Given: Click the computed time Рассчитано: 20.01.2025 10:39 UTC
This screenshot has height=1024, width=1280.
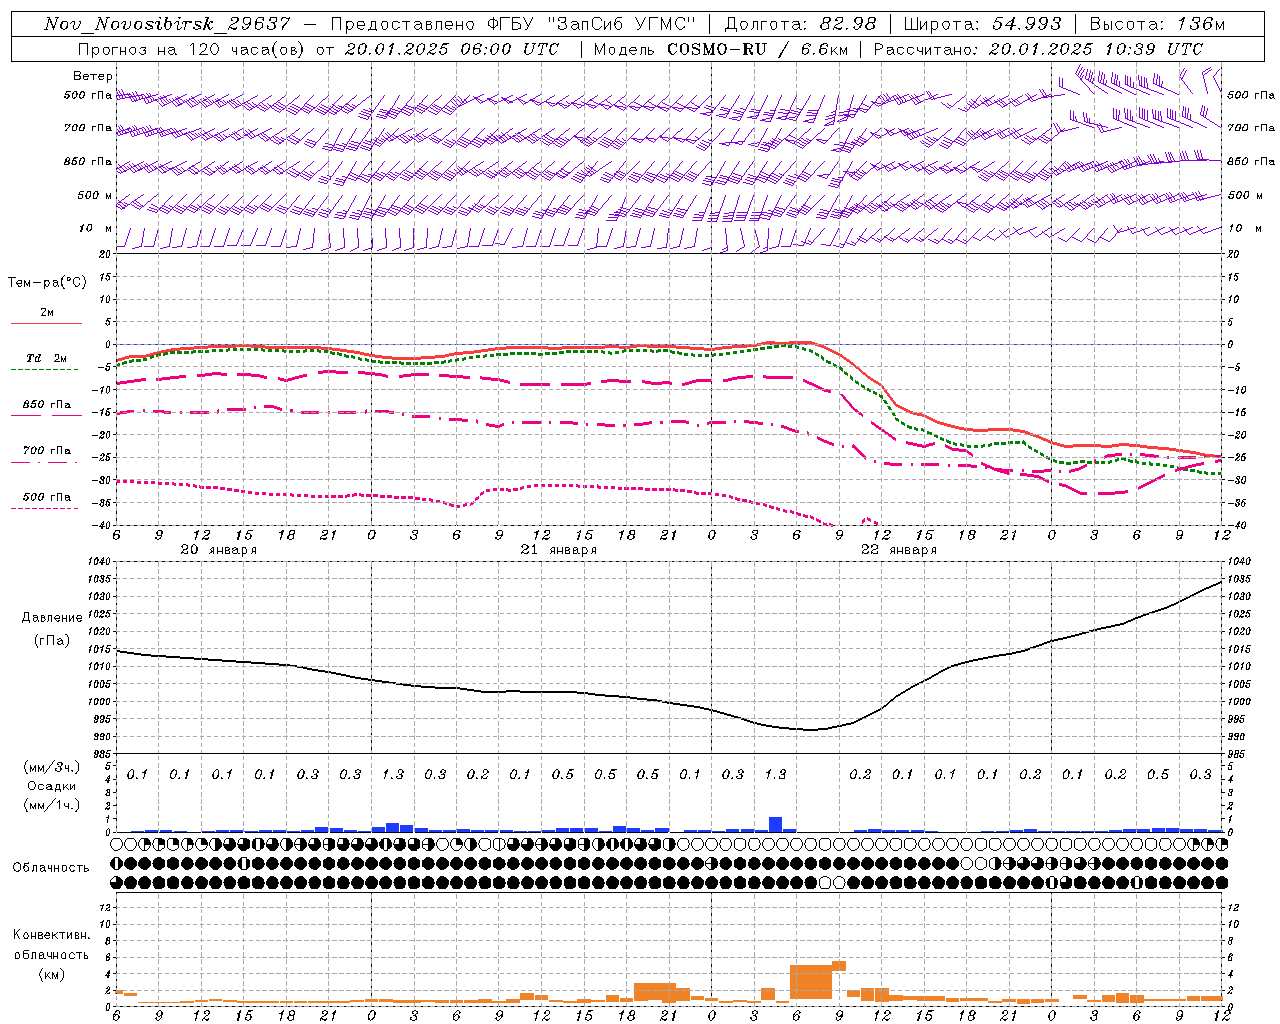Looking at the screenshot, I should 1038,49.
